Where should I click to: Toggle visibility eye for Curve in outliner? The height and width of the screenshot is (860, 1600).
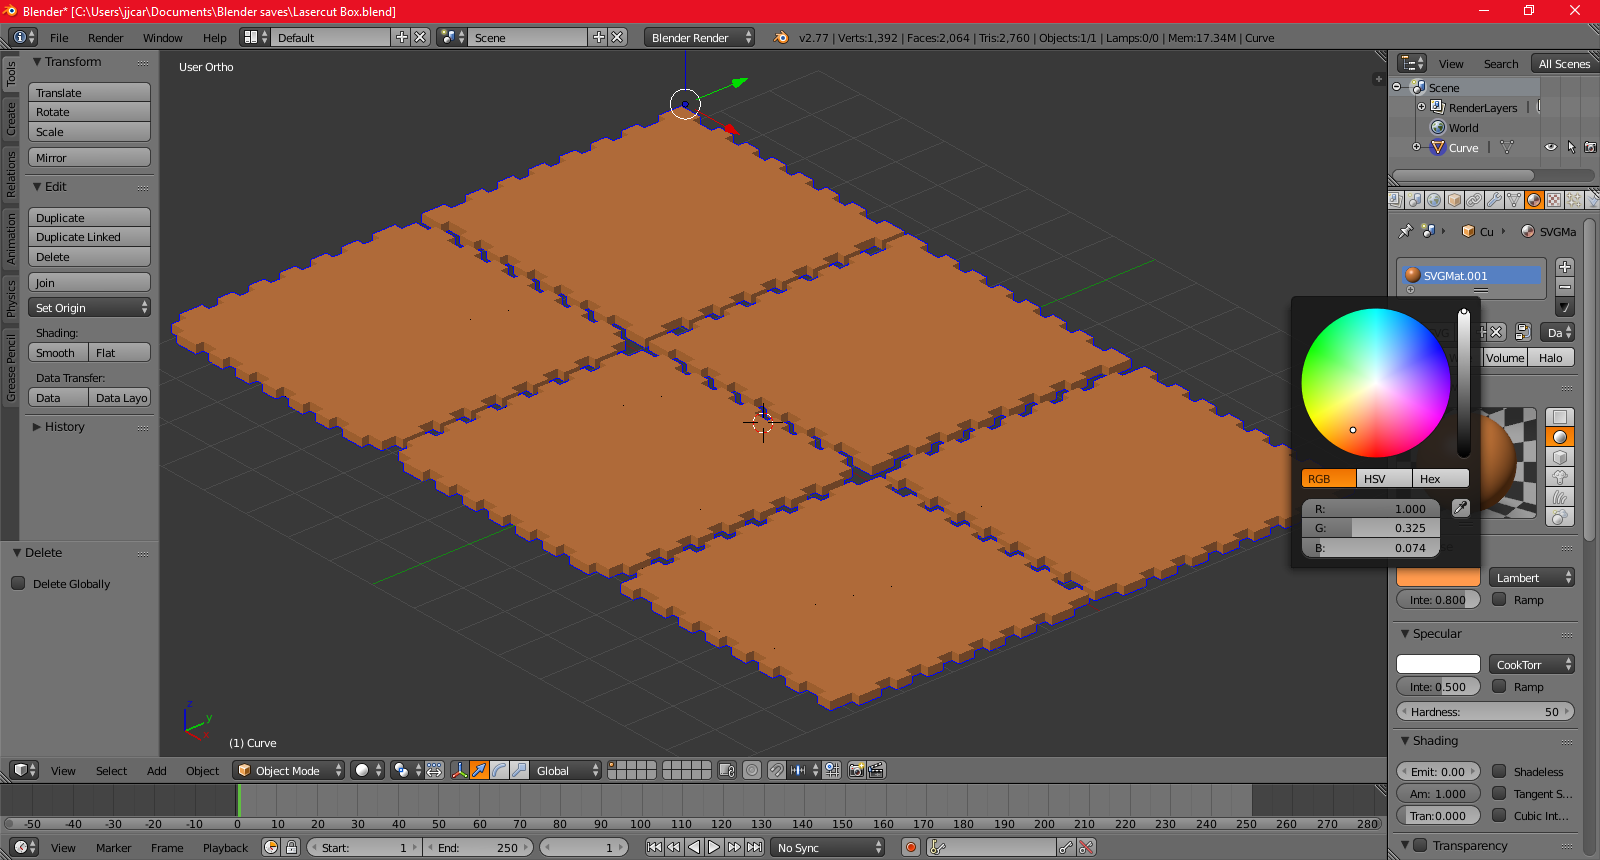[x=1551, y=147]
